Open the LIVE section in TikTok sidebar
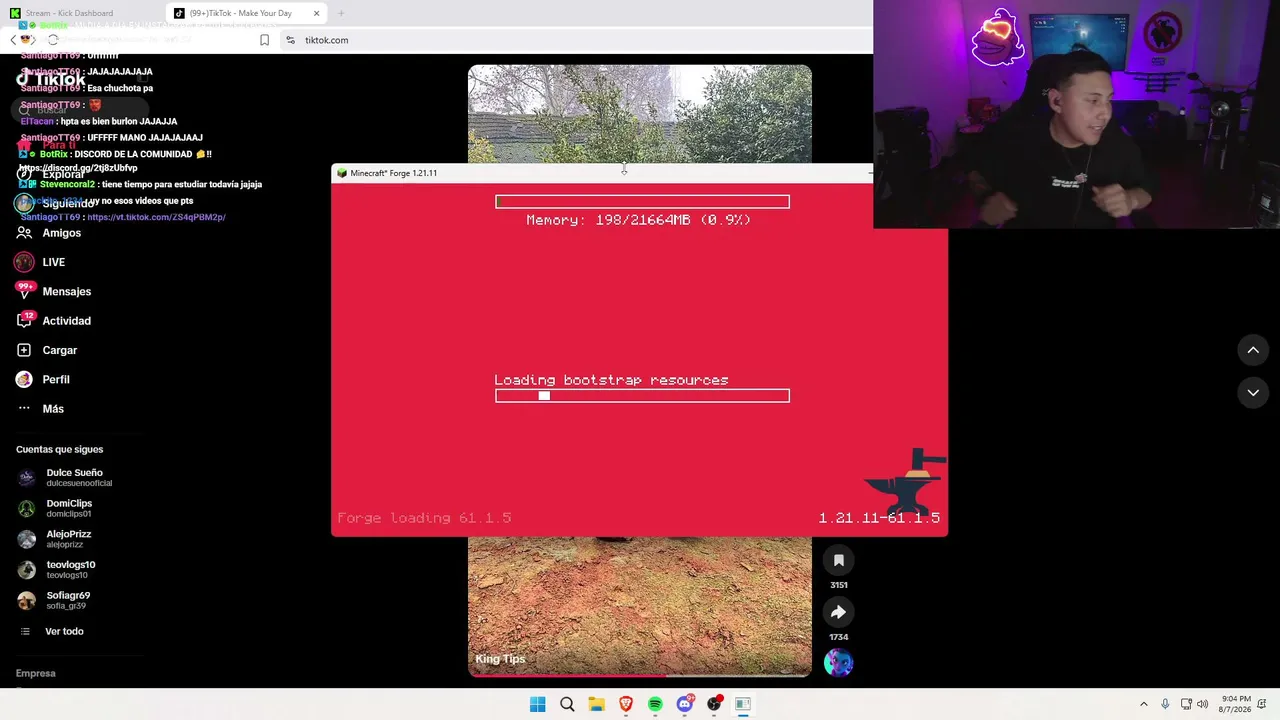The width and height of the screenshot is (1280, 720). click(40, 262)
